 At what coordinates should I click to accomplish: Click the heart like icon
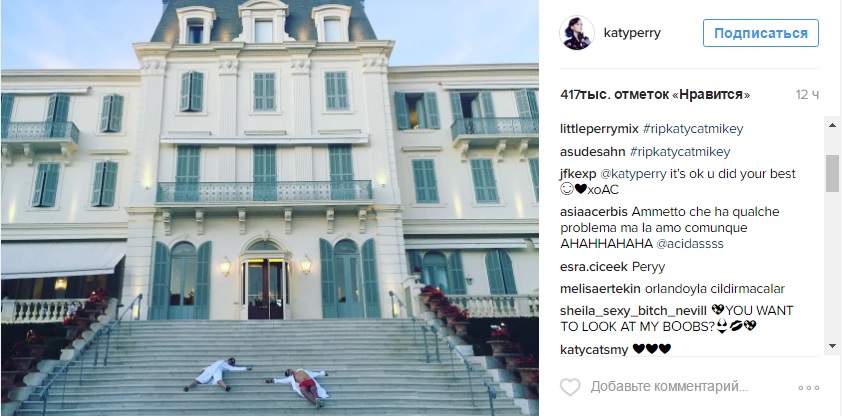point(570,386)
